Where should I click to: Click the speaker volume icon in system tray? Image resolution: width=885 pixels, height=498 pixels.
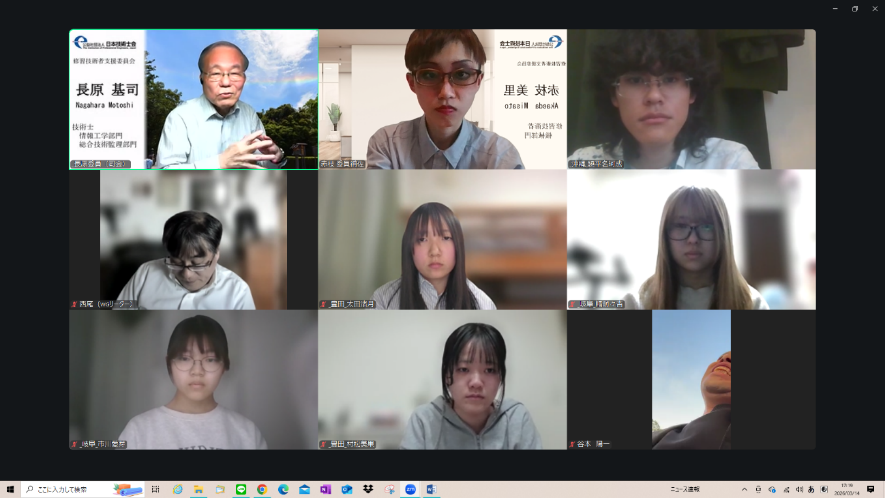(797, 490)
